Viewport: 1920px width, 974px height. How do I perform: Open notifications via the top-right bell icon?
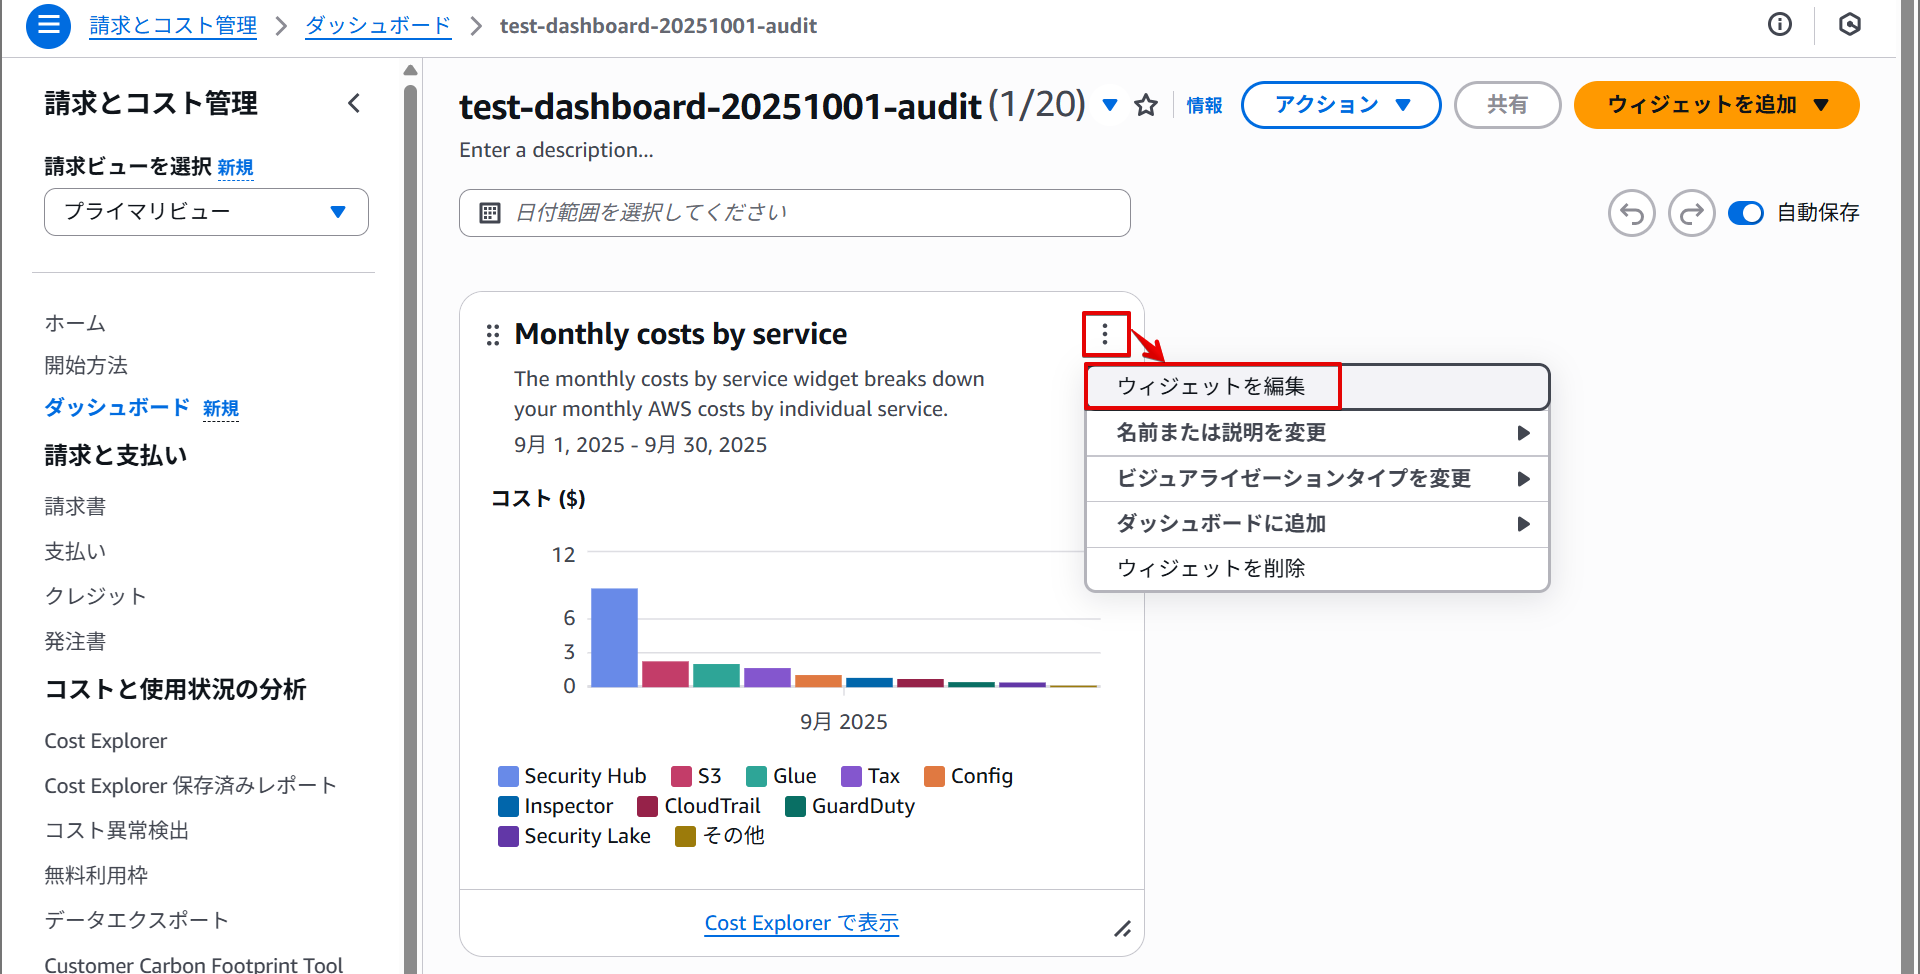[x=1849, y=24]
